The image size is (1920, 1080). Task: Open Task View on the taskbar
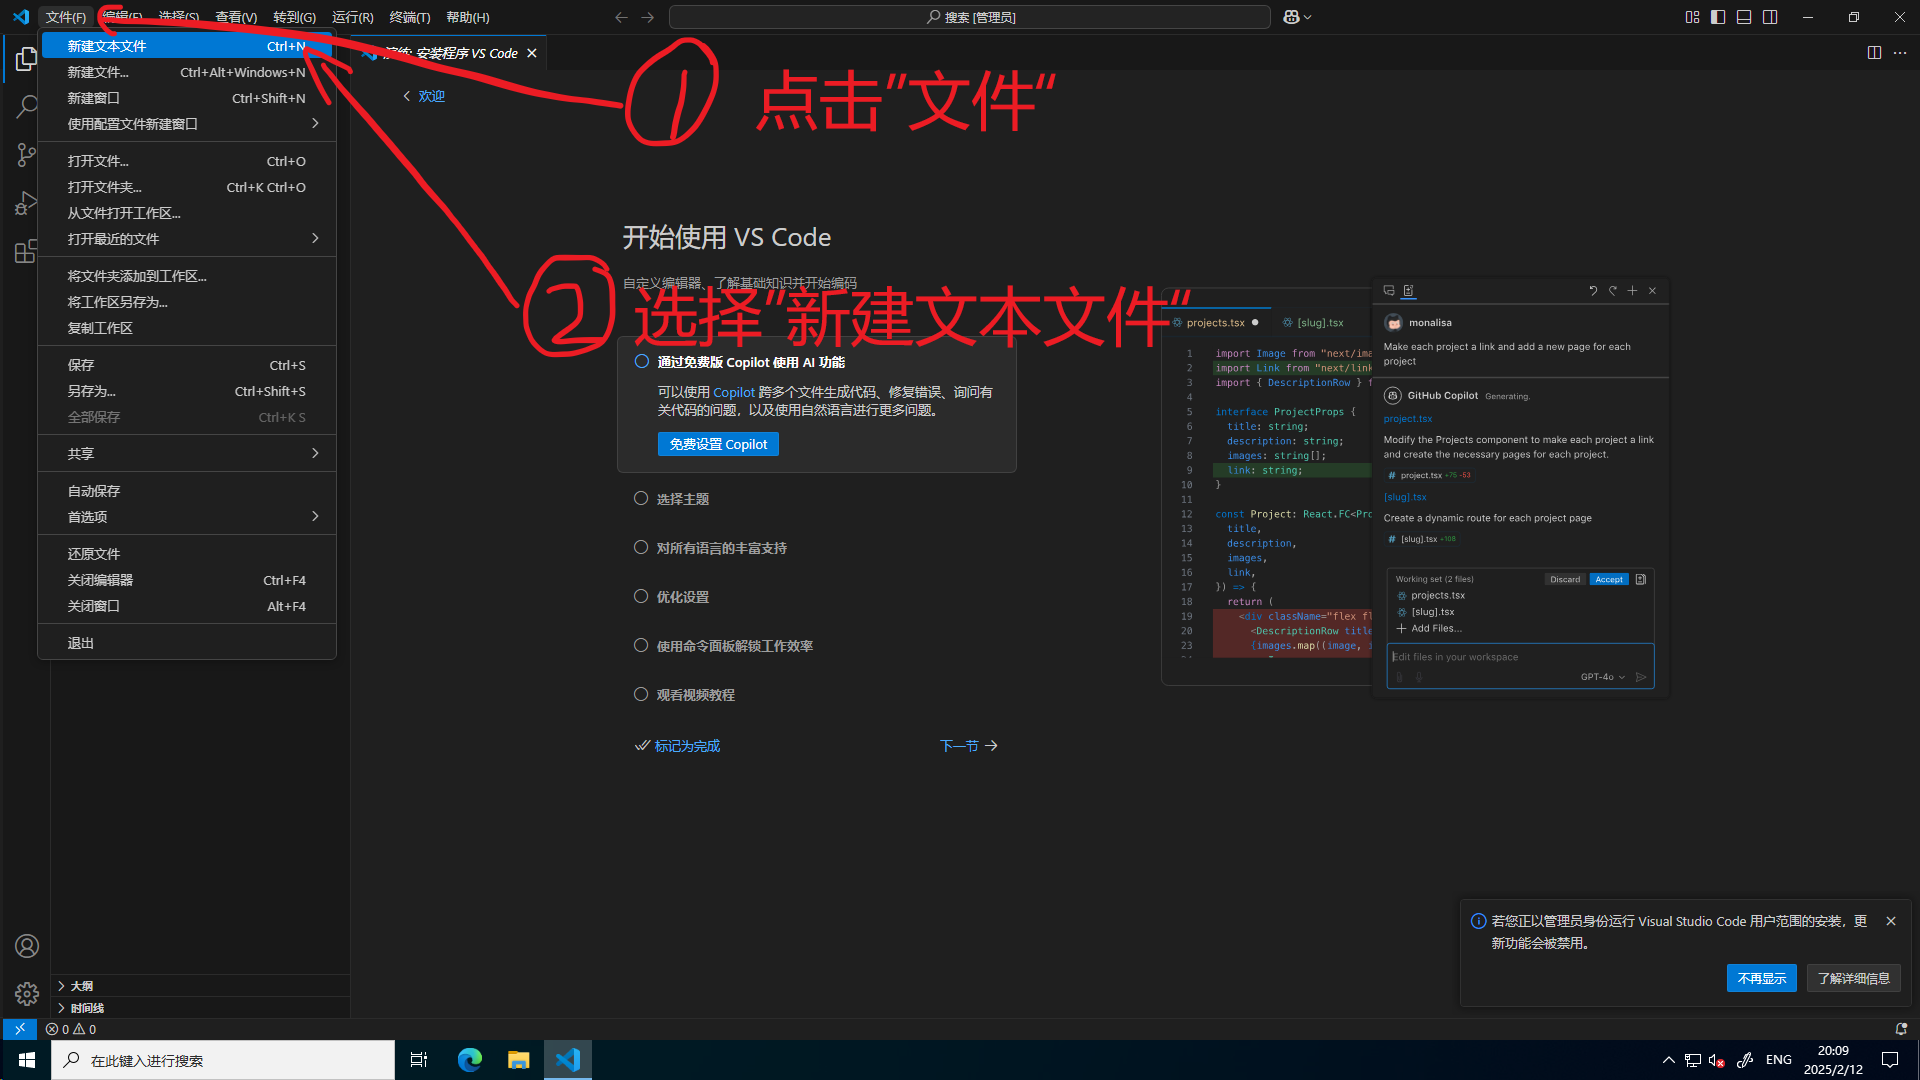pos(419,1060)
